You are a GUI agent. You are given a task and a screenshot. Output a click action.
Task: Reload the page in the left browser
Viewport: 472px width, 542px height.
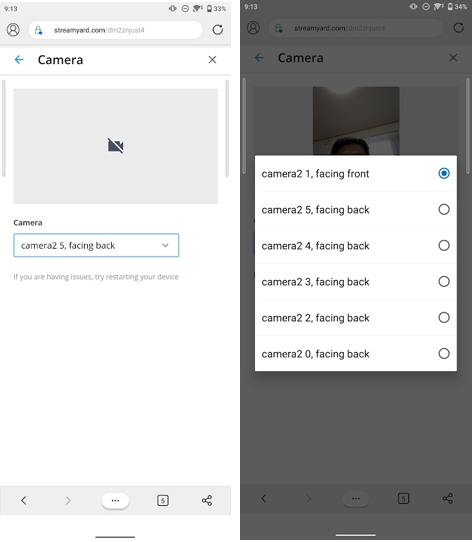218,30
